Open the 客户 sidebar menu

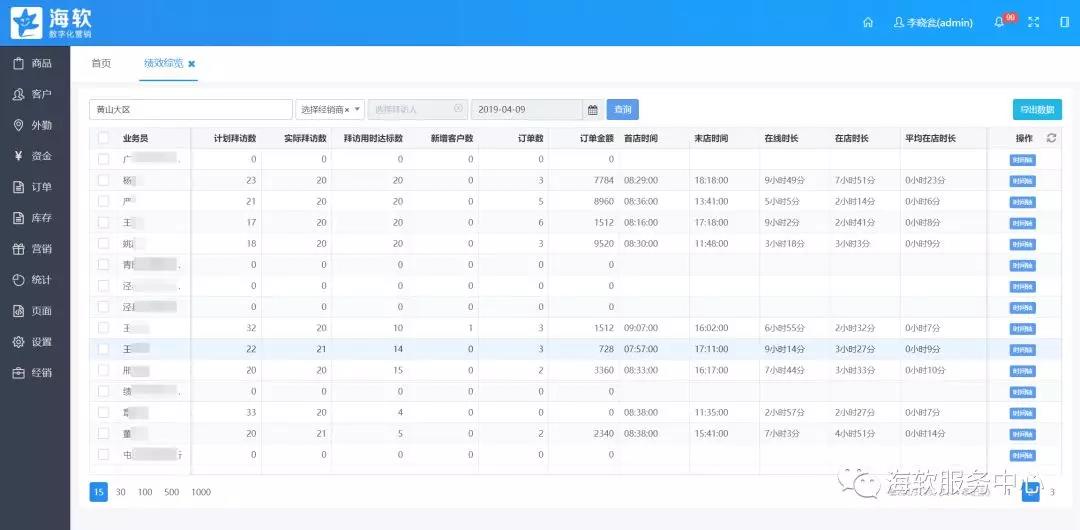click(x=34, y=94)
